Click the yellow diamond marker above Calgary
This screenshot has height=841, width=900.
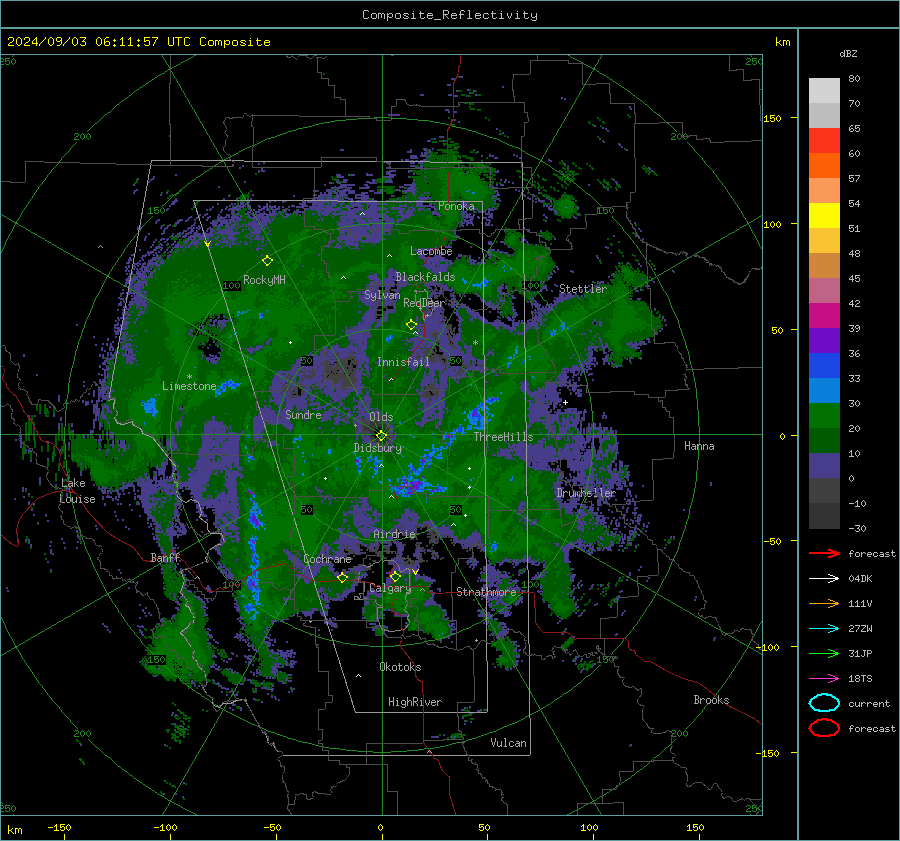click(x=395, y=576)
